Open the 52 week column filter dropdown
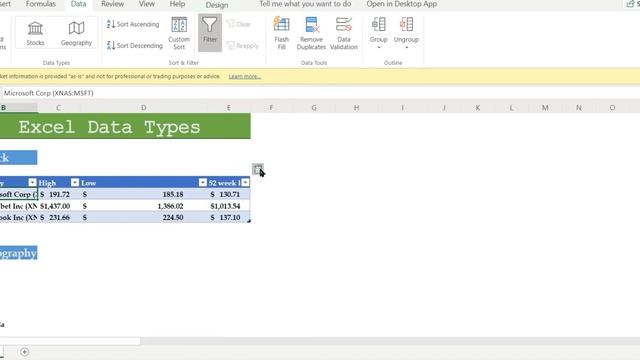Screen dimensions: 640x360 [245, 182]
